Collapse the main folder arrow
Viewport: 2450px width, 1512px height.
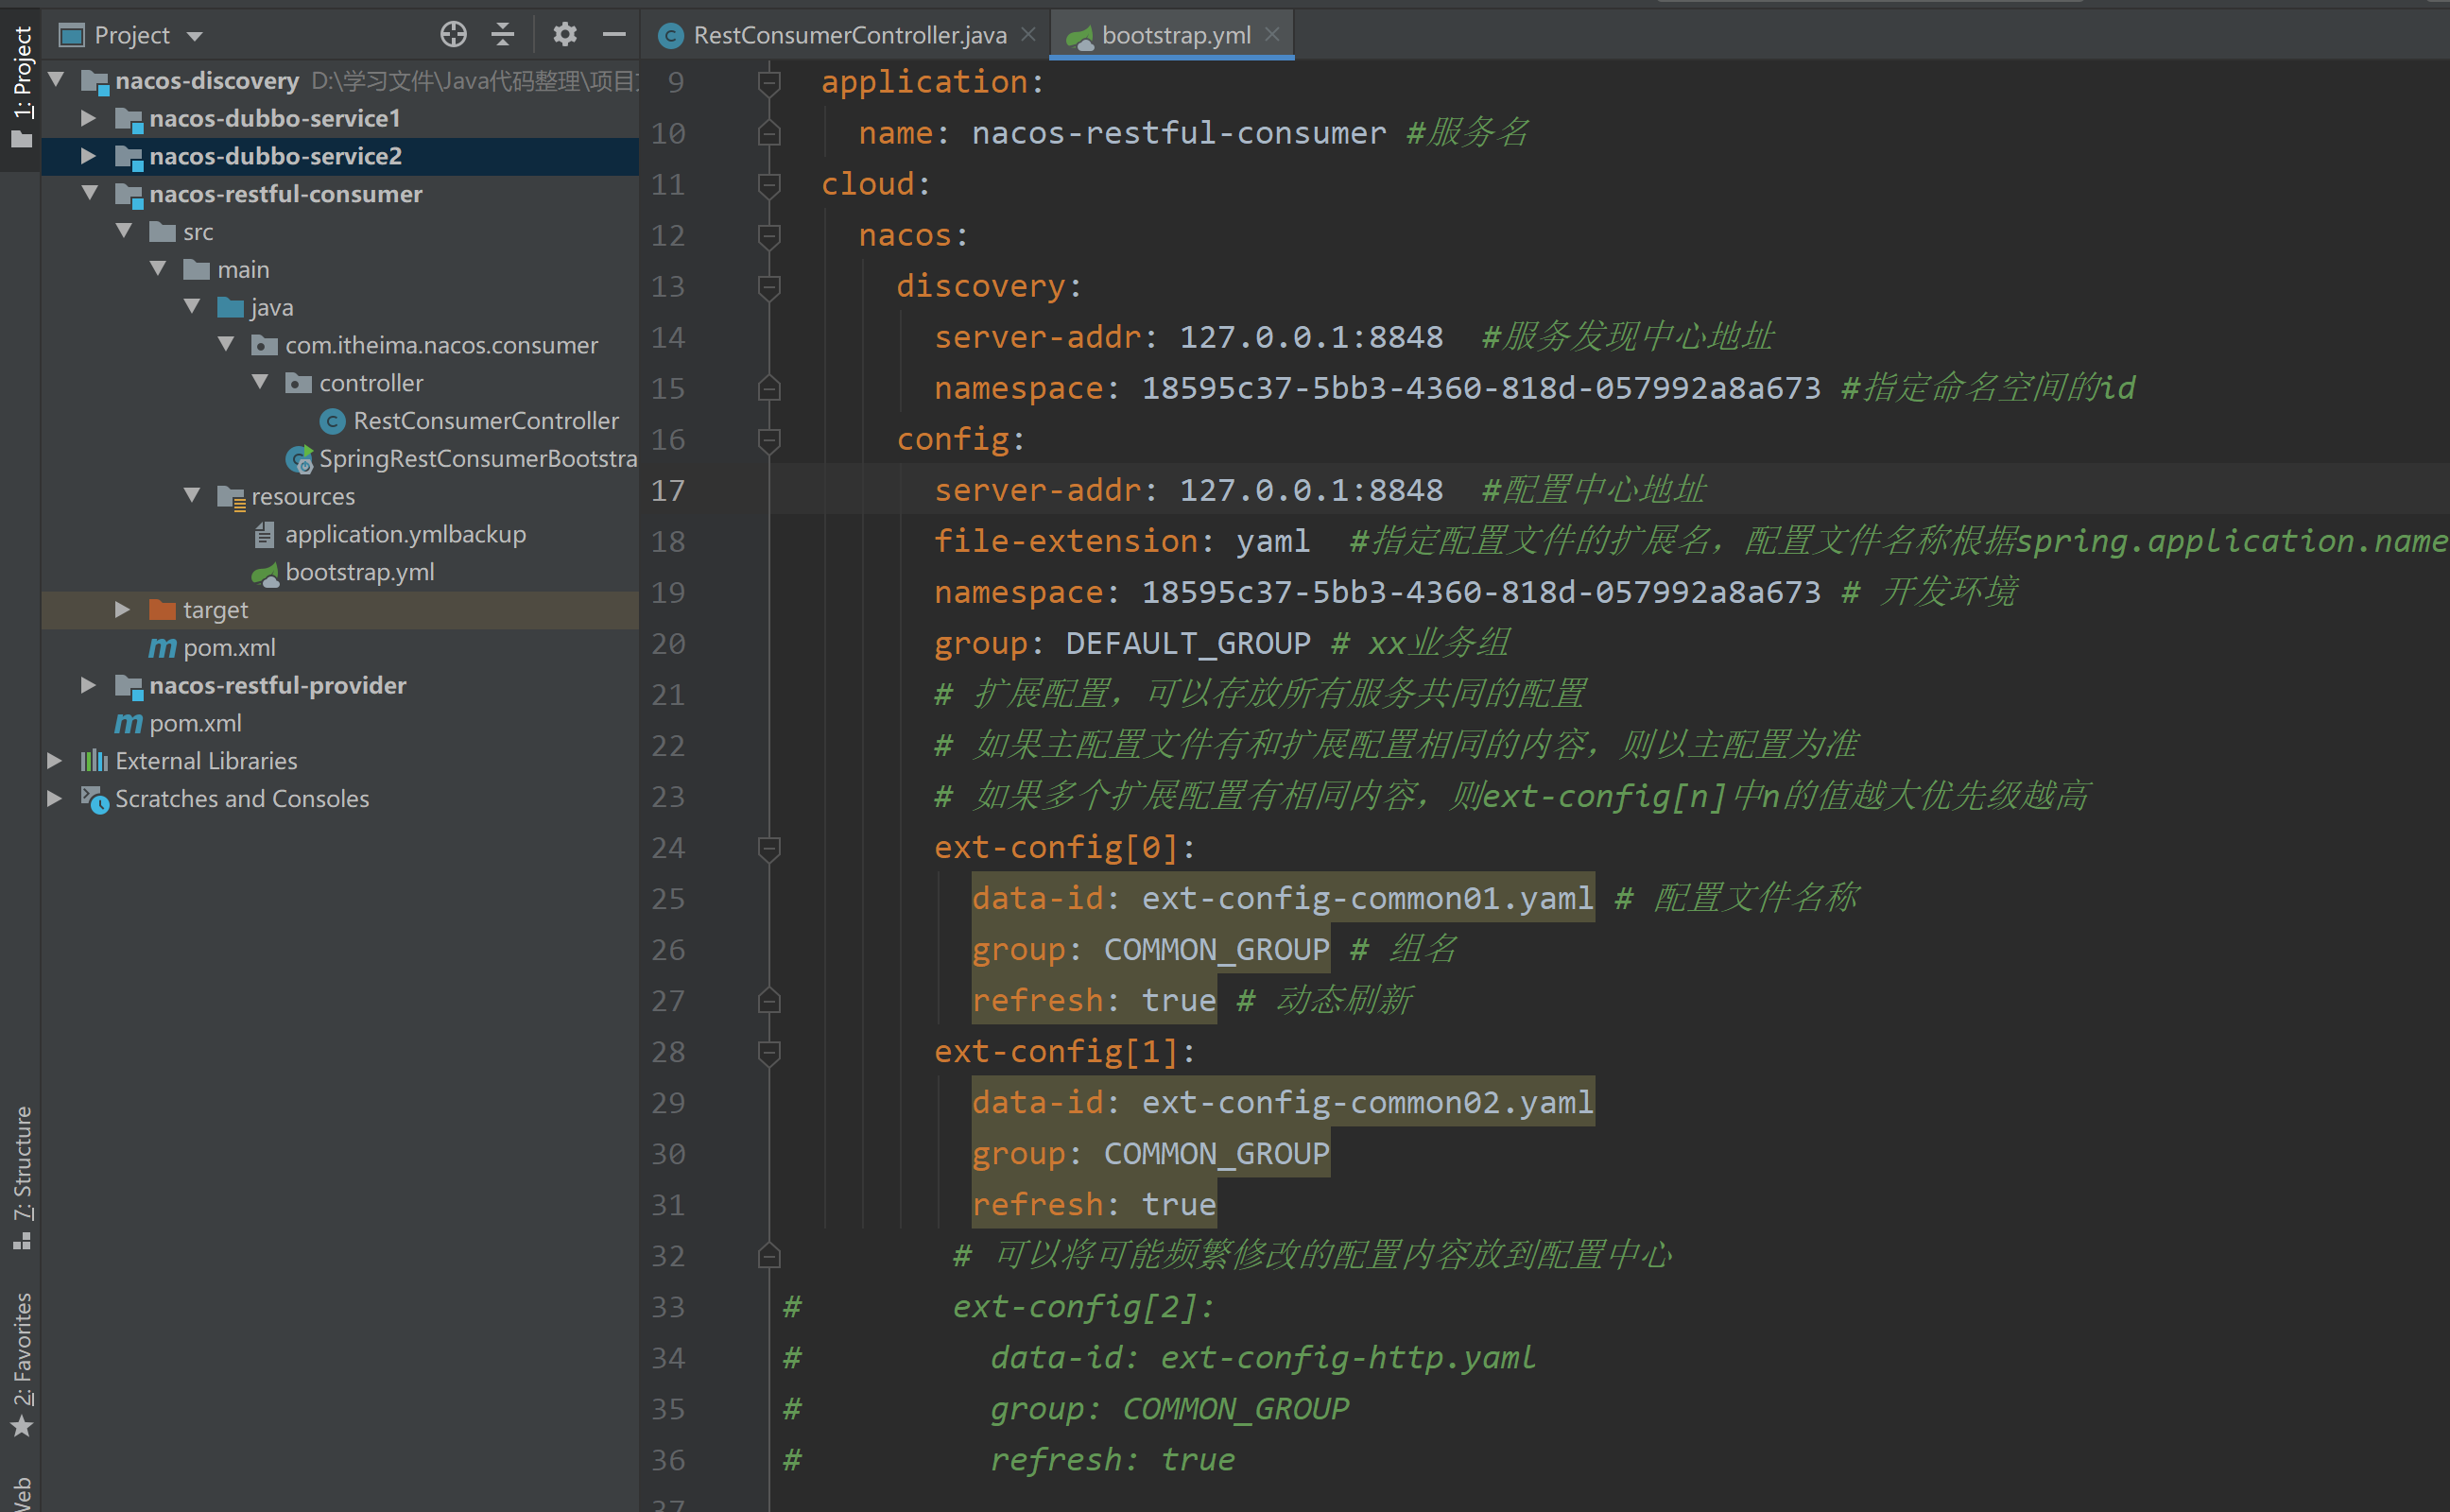[x=158, y=269]
